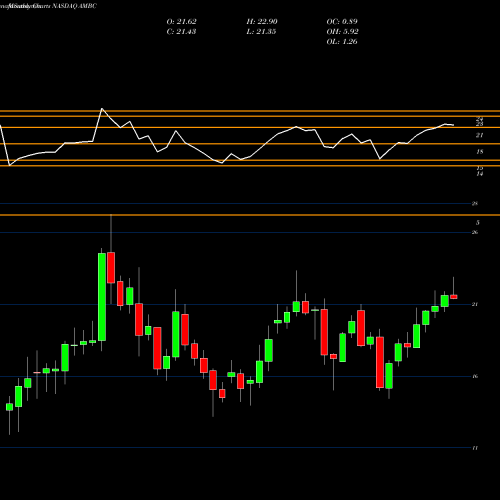Click the 26 price axis label

tap(475, 232)
